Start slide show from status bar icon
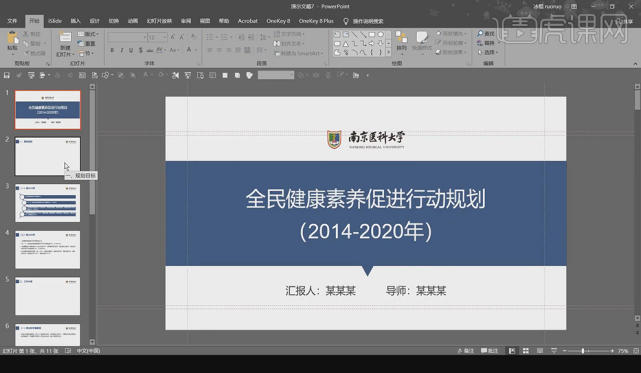The height and width of the screenshot is (373, 641). point(554,351)
